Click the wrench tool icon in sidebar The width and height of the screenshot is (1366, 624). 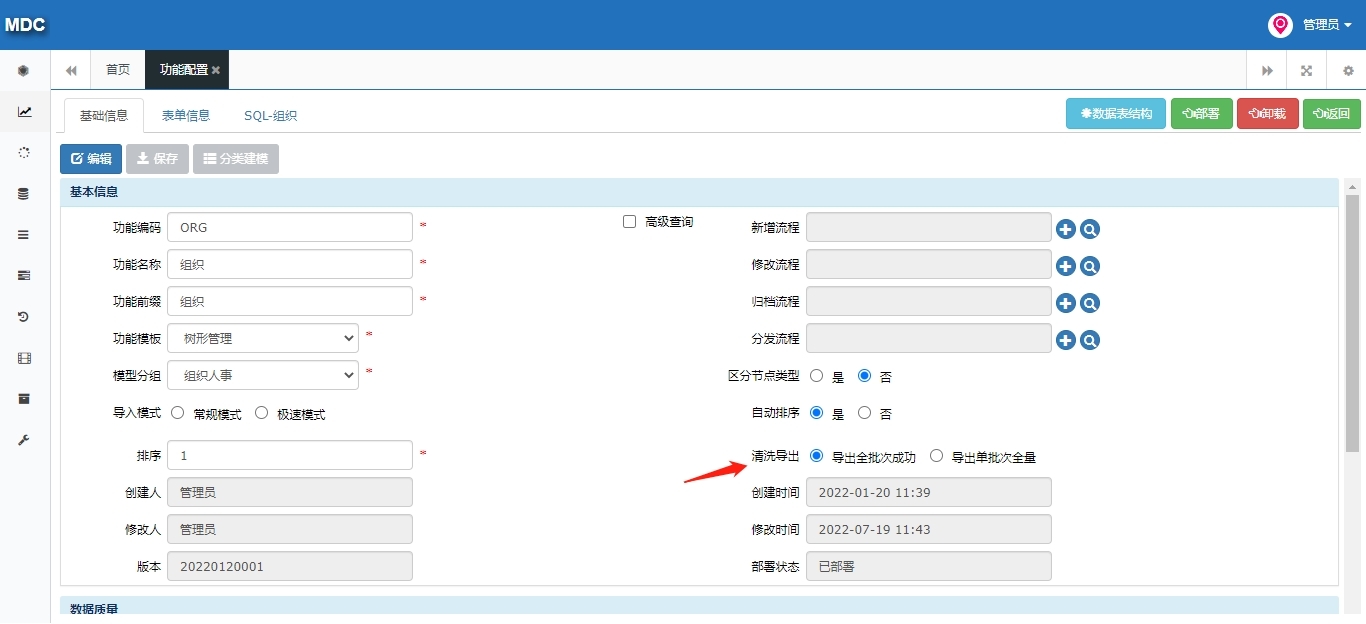[x=24, y=440]
